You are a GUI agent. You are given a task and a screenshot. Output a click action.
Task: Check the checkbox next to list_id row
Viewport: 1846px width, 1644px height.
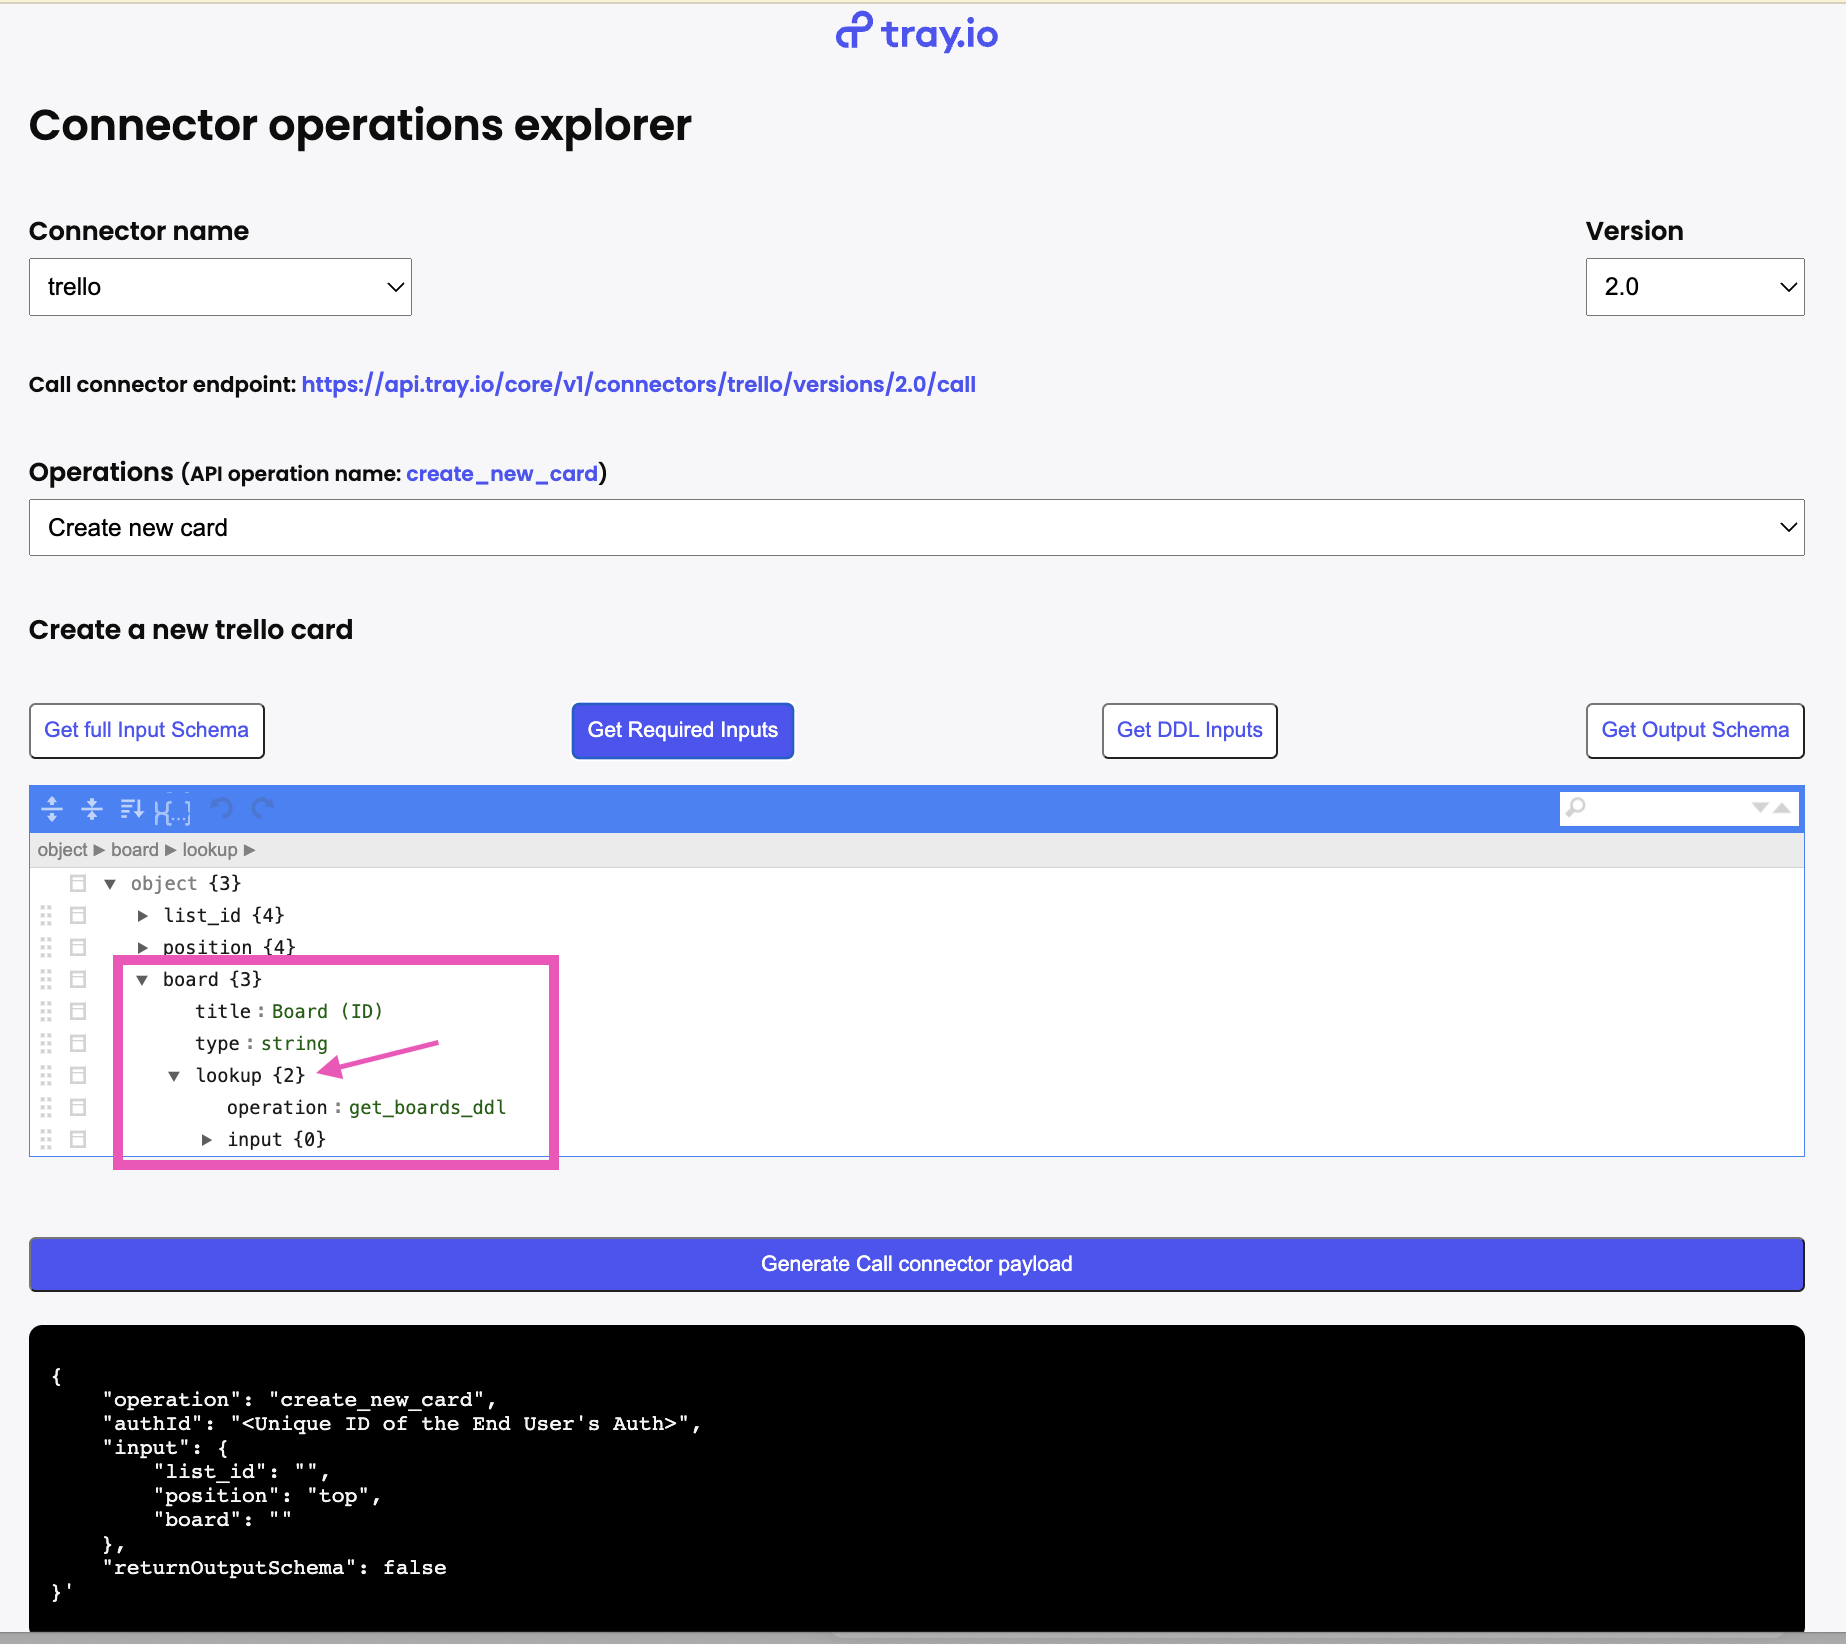pos(78,915)
